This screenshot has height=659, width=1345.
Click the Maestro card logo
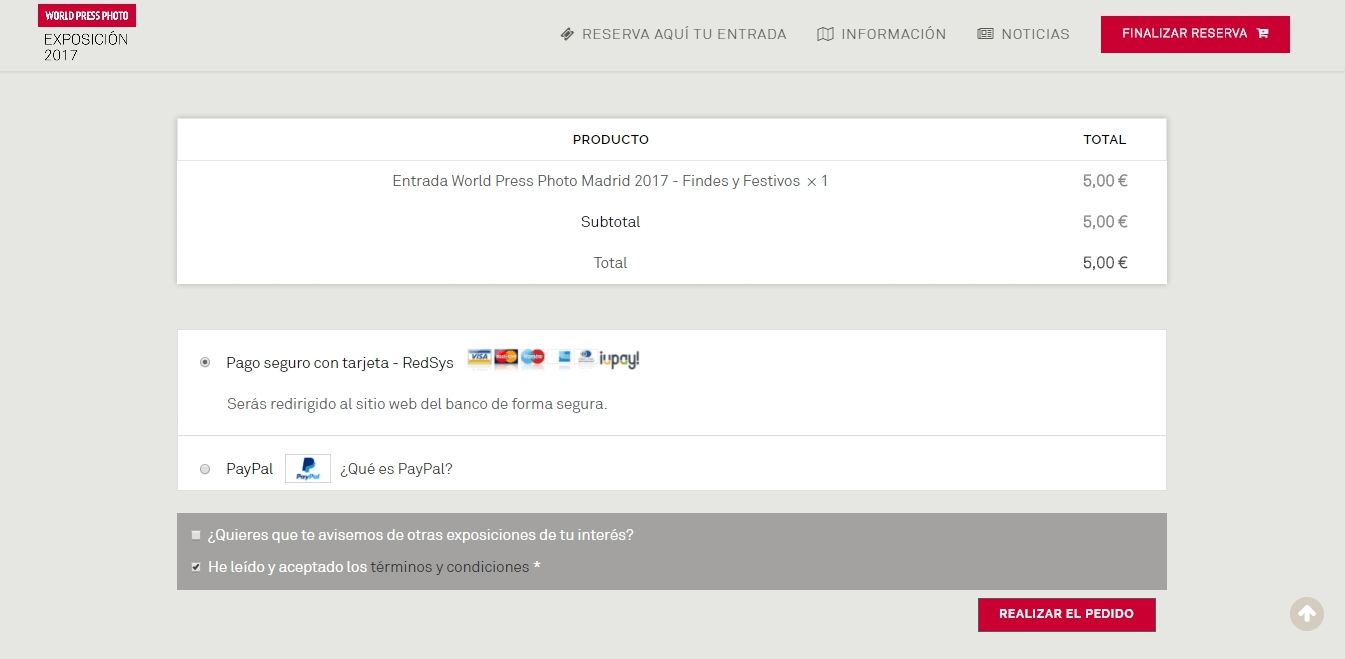[x=533, y=356]
